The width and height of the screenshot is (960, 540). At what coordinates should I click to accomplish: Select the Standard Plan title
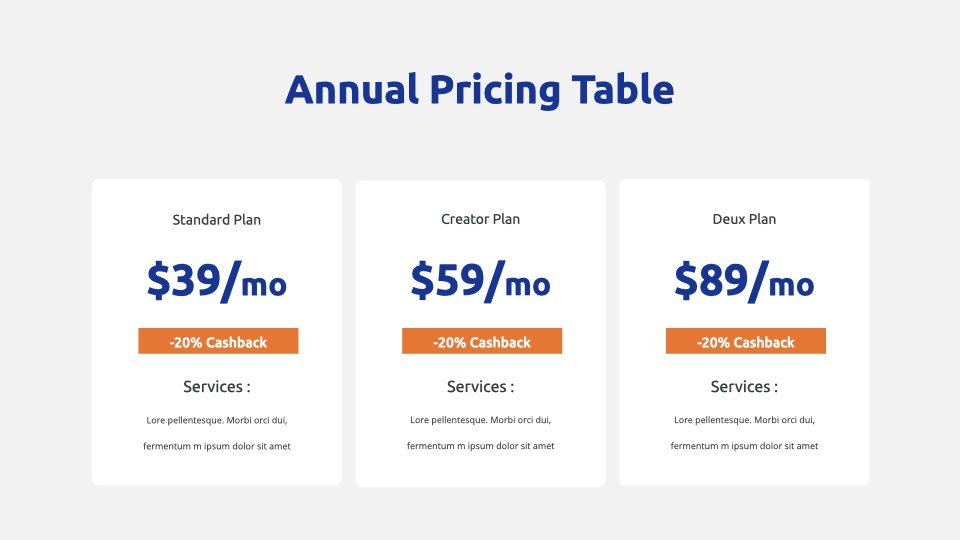click(217, 220)
